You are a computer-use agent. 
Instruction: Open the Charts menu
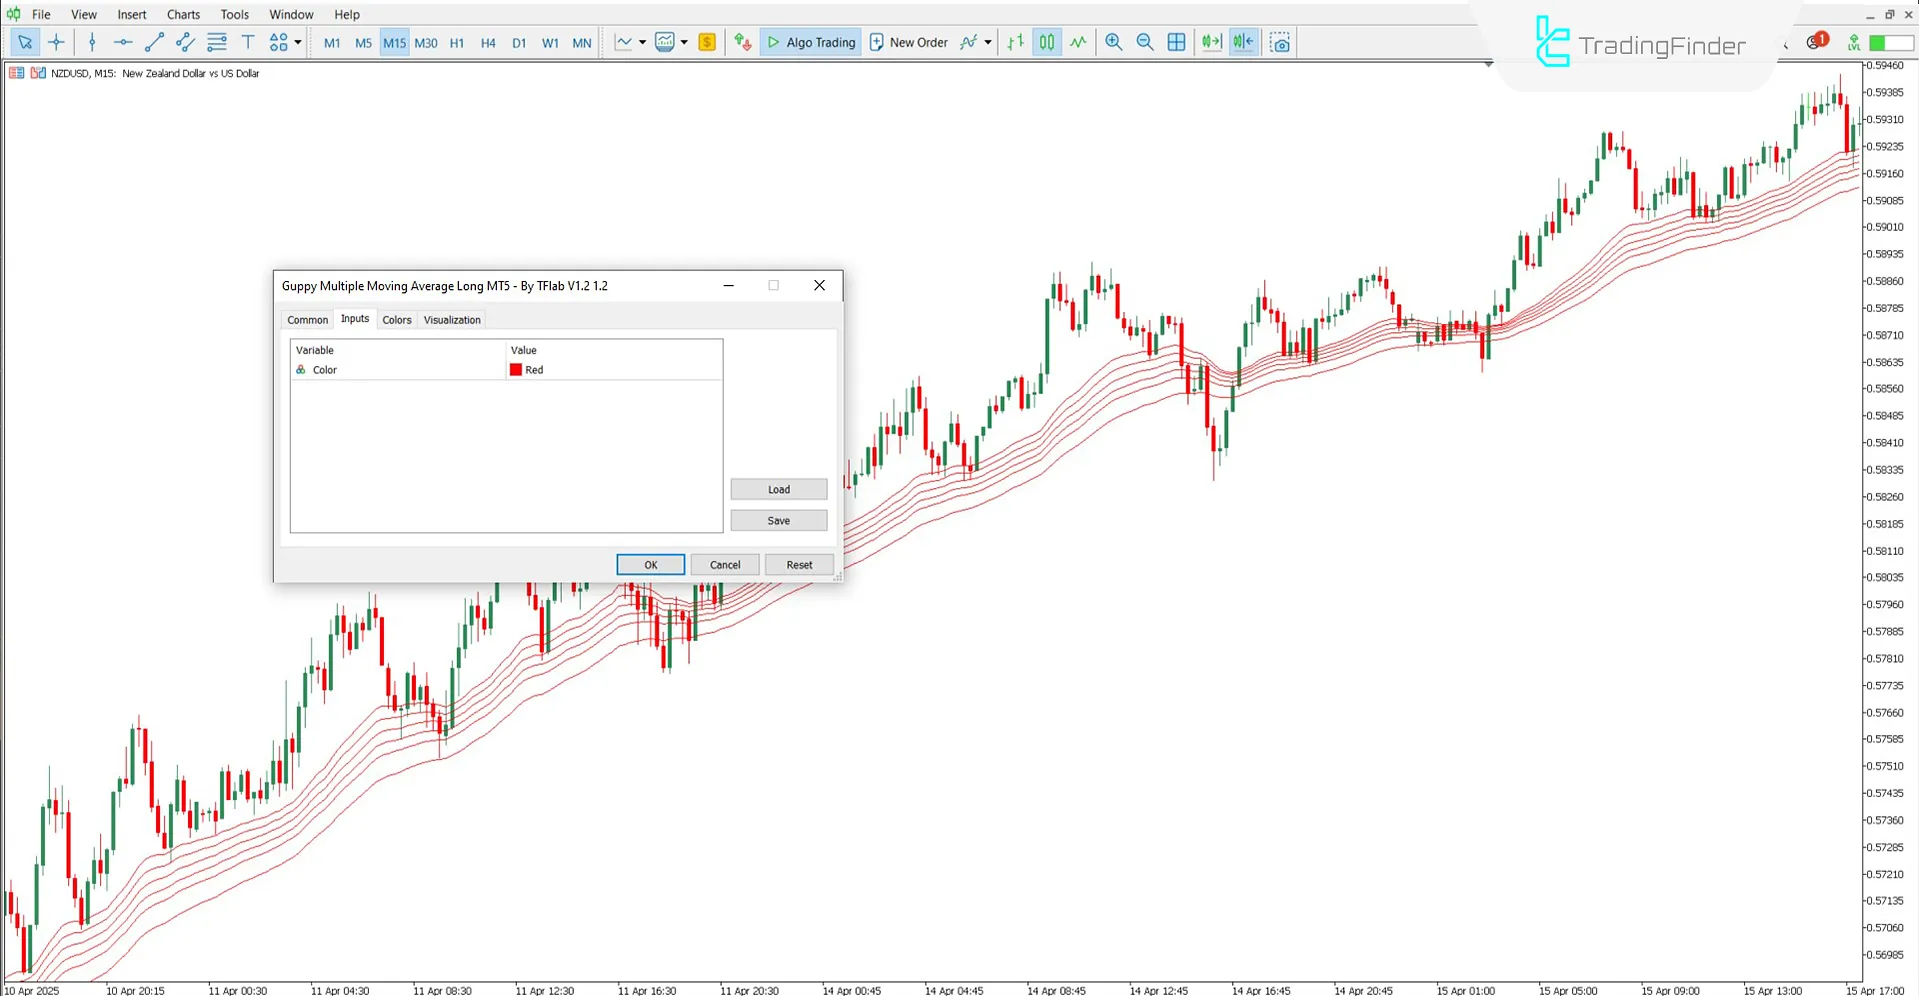pyautogui.click(x=182, y=14)
